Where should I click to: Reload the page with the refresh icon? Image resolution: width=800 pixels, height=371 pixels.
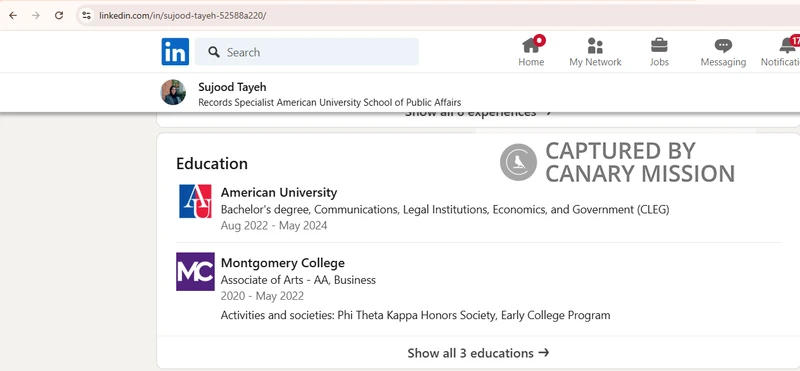[59, 15]
